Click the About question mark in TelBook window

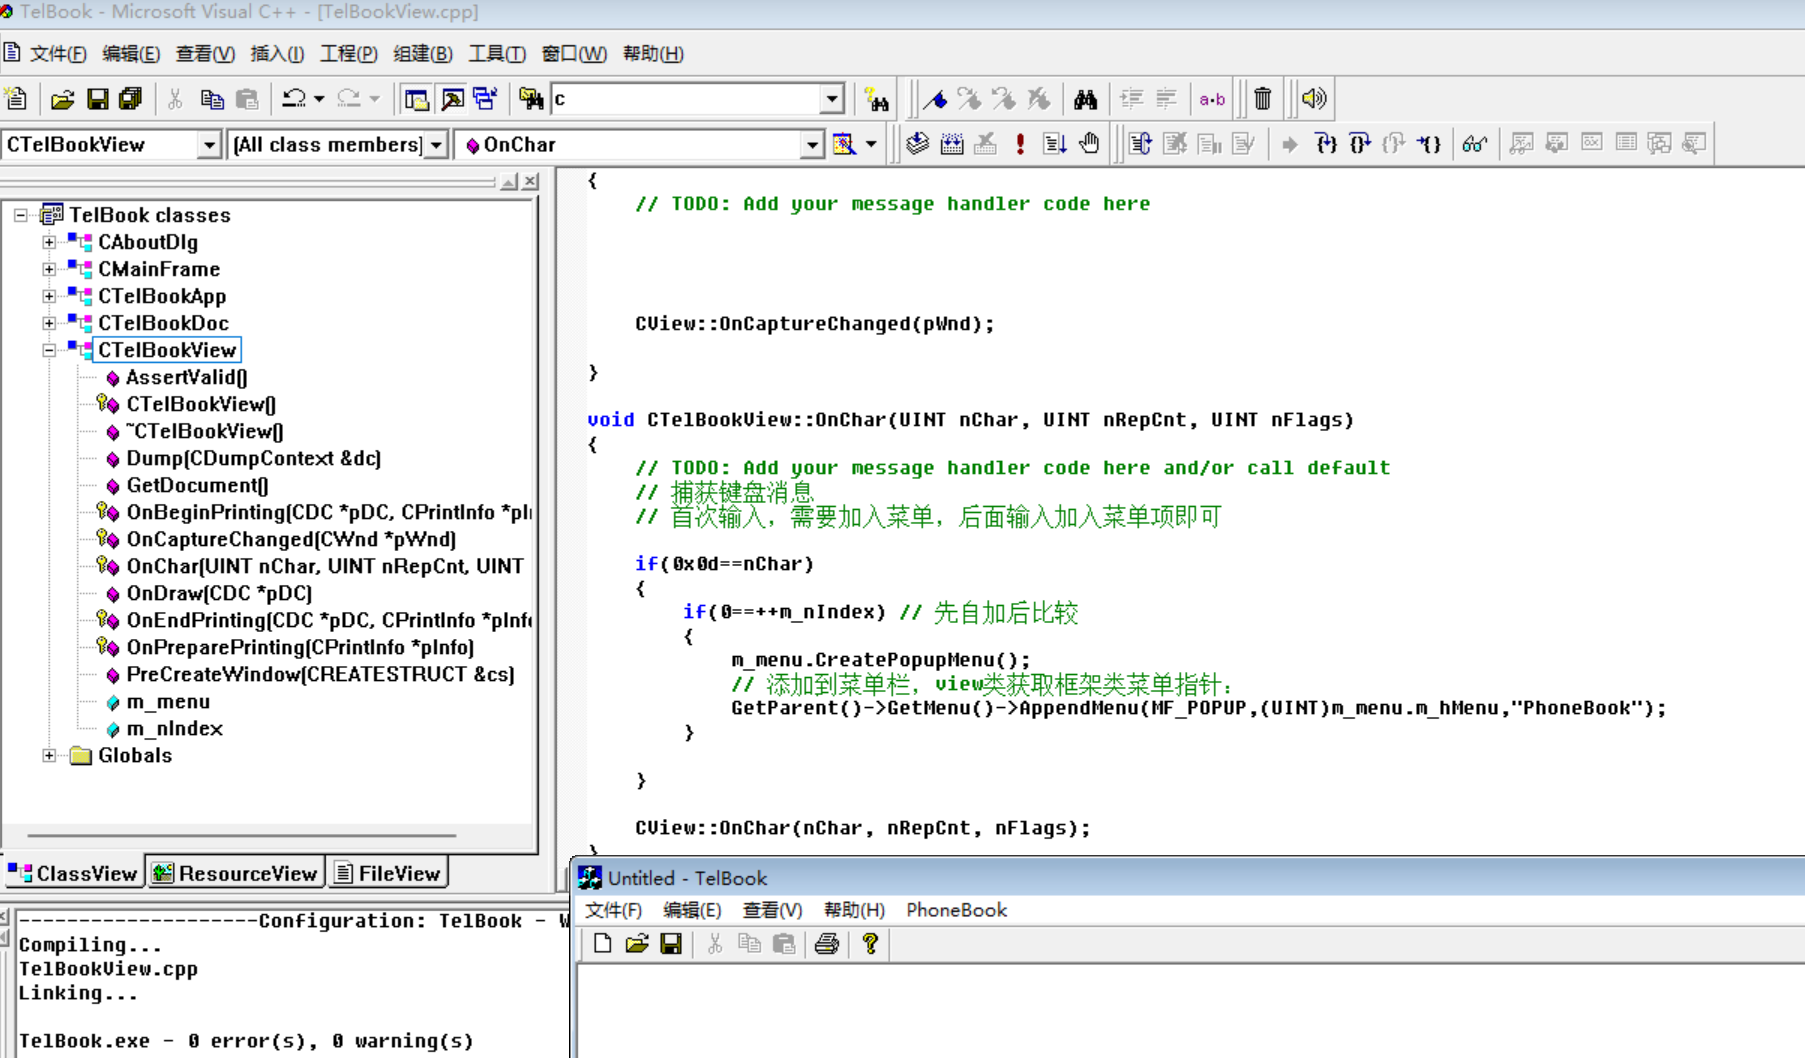click(x=870, y=944)
